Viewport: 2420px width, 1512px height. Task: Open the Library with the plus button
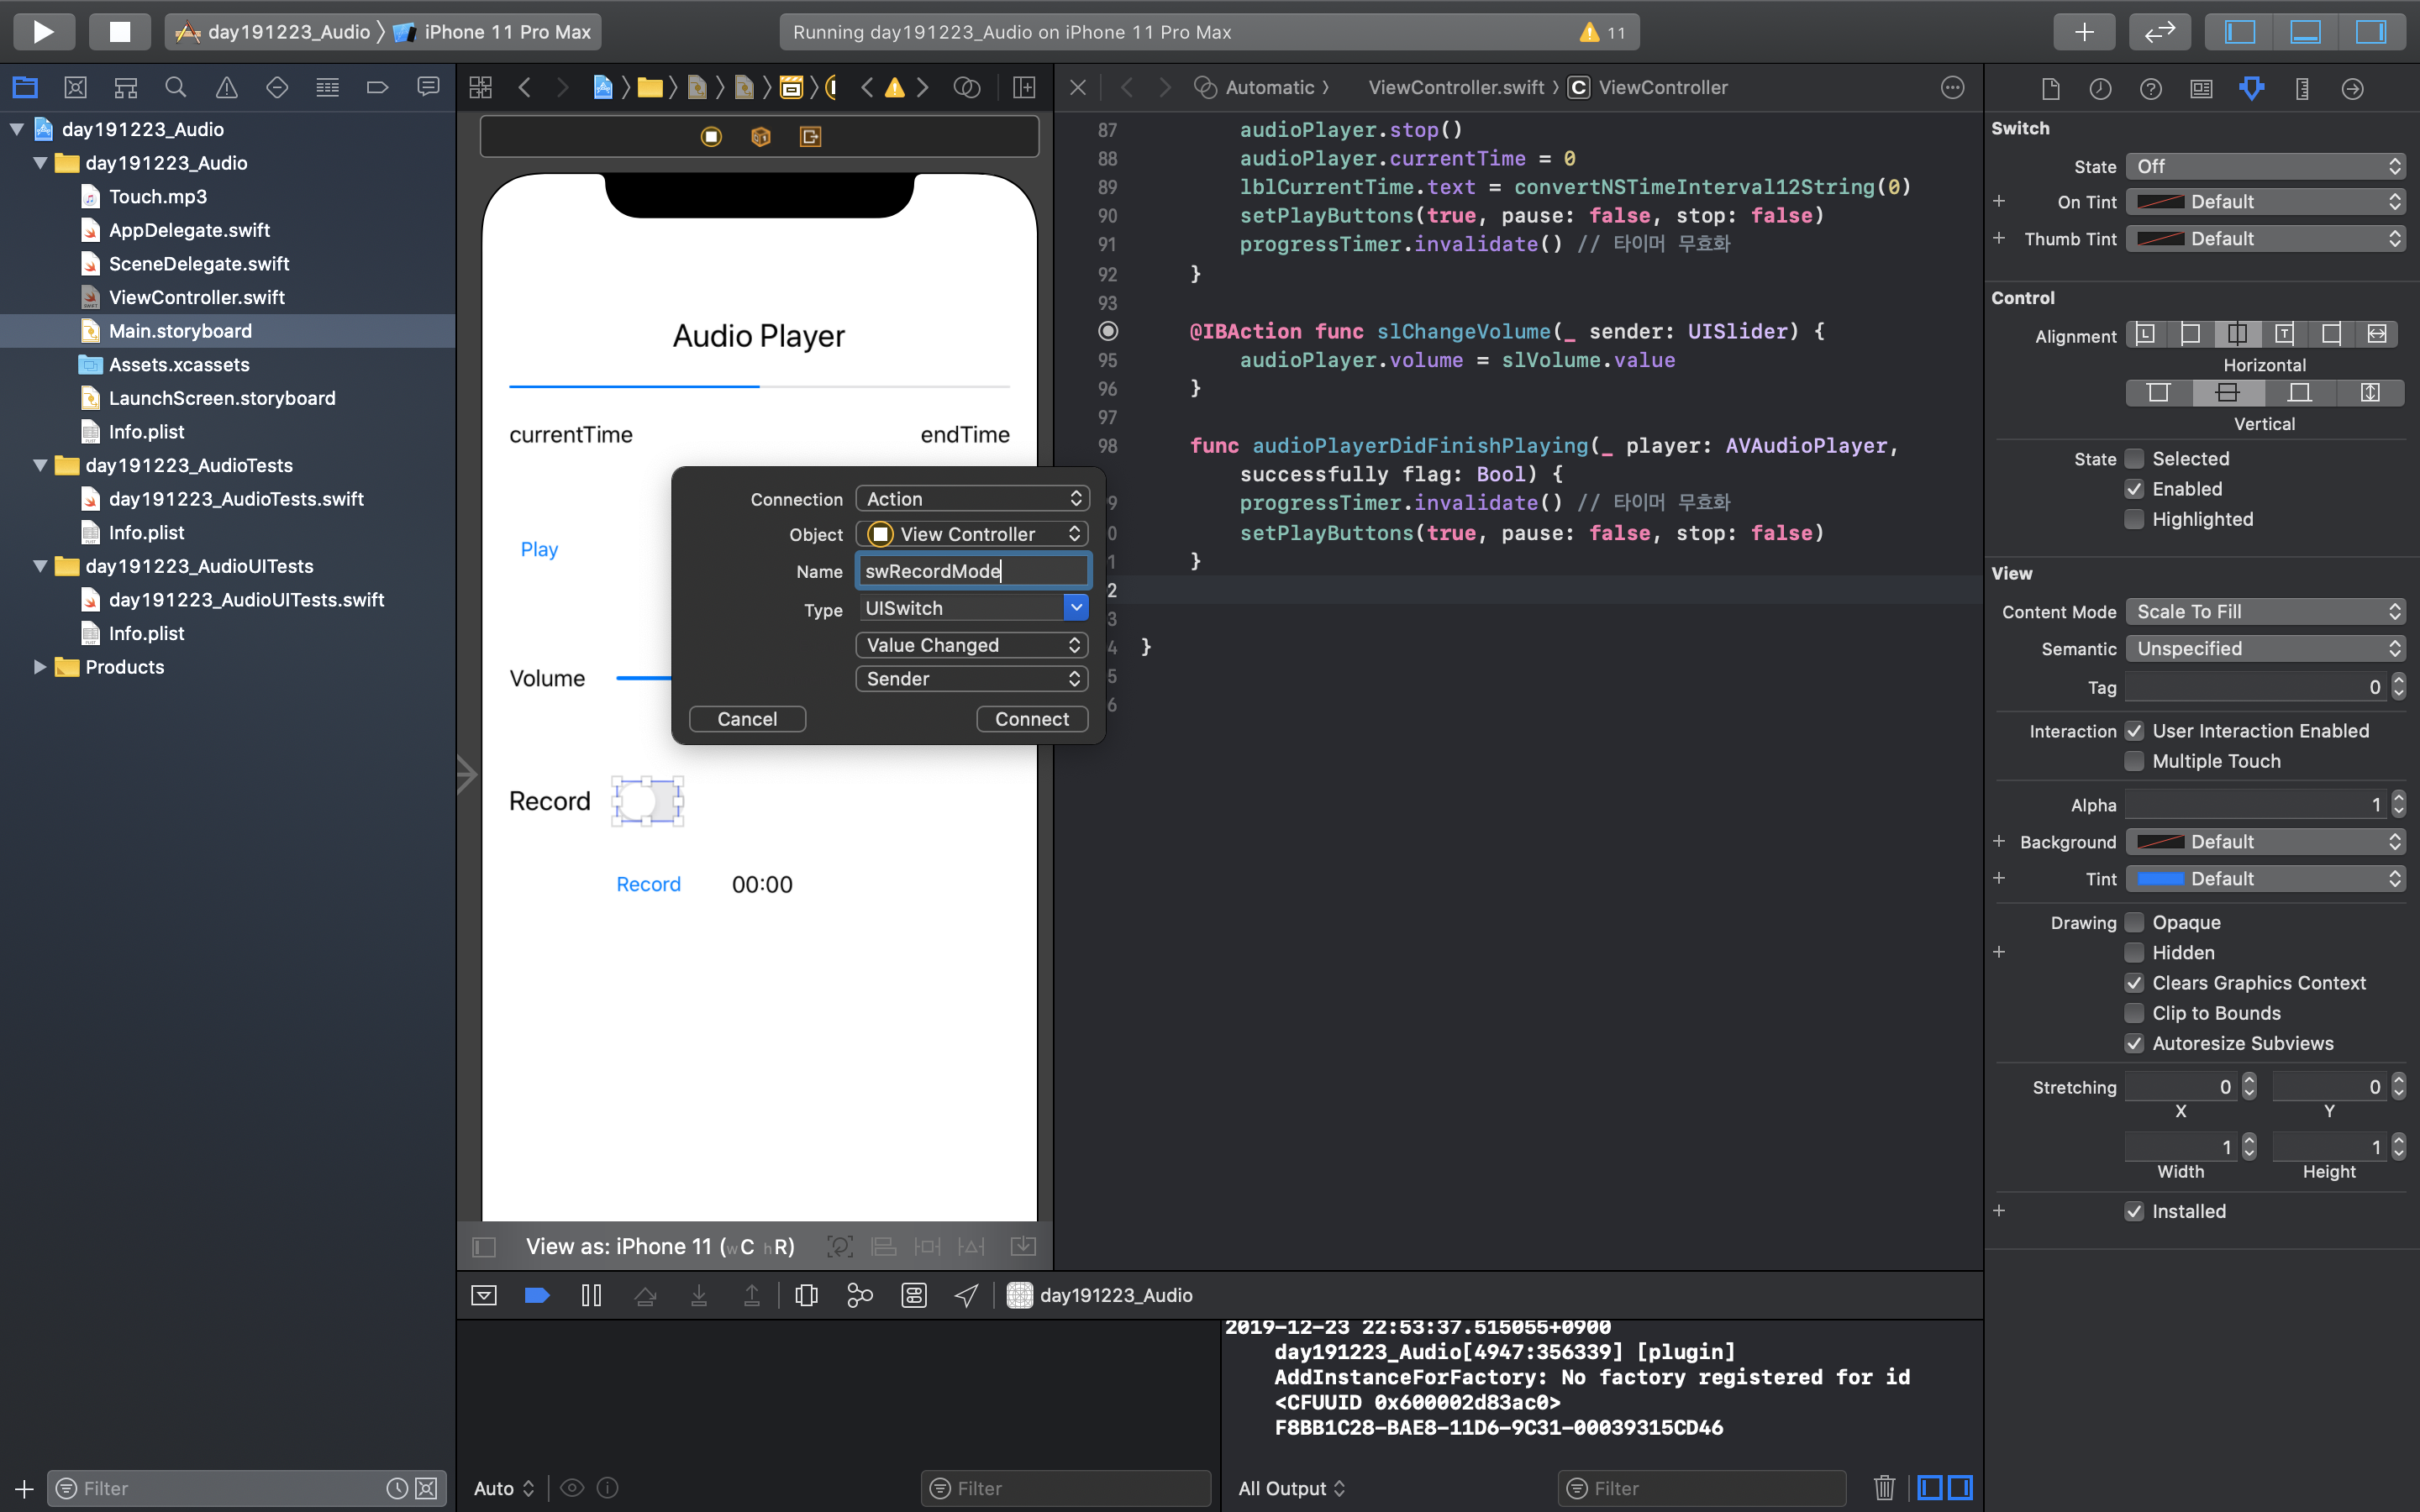pos(2083,32)
